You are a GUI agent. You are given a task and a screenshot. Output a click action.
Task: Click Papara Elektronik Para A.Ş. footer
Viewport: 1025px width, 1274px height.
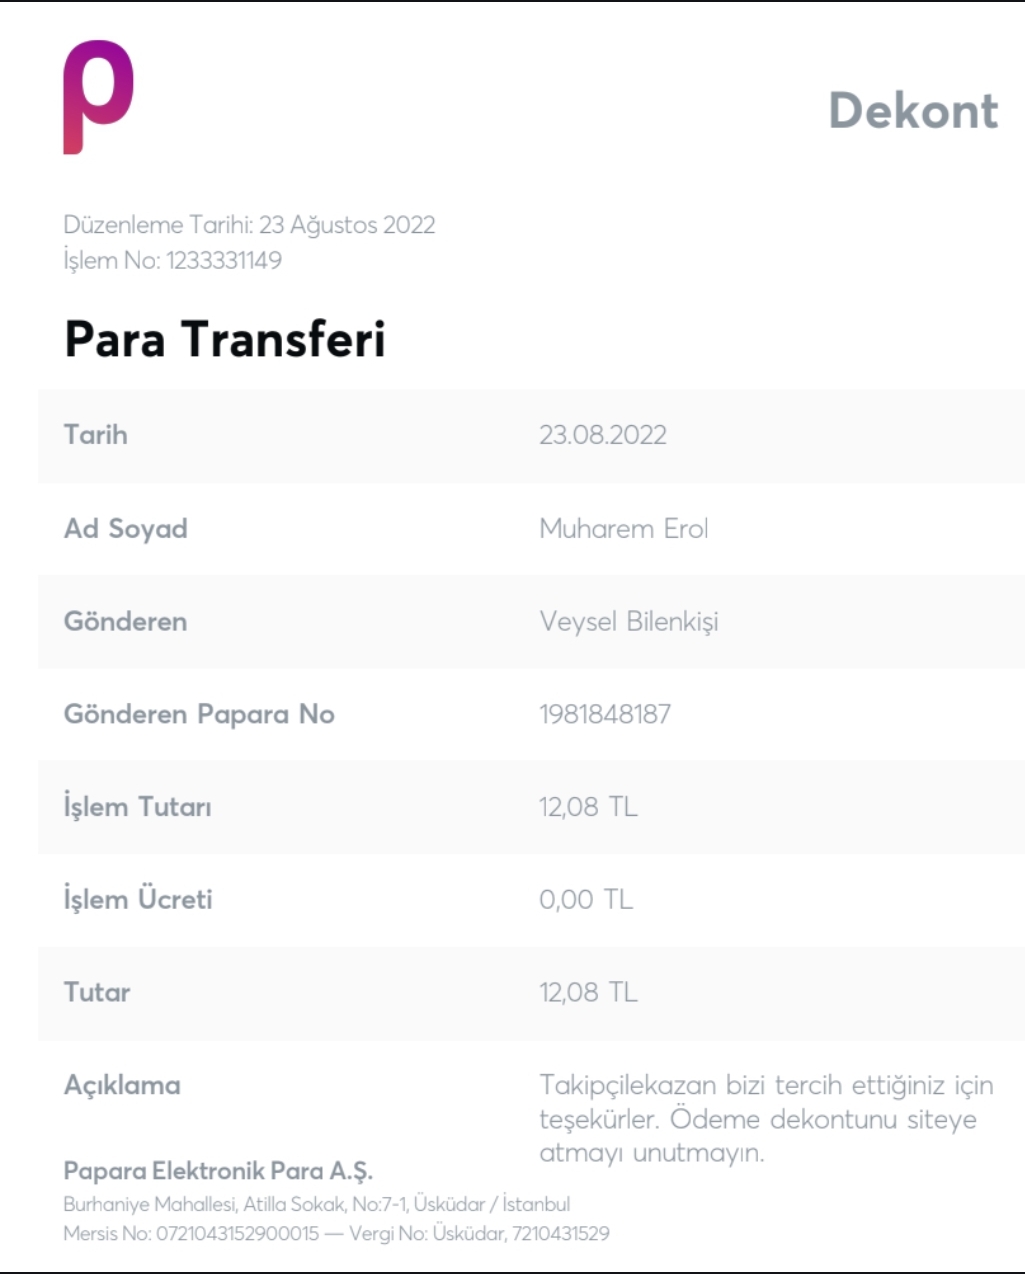click(218, 1171)
